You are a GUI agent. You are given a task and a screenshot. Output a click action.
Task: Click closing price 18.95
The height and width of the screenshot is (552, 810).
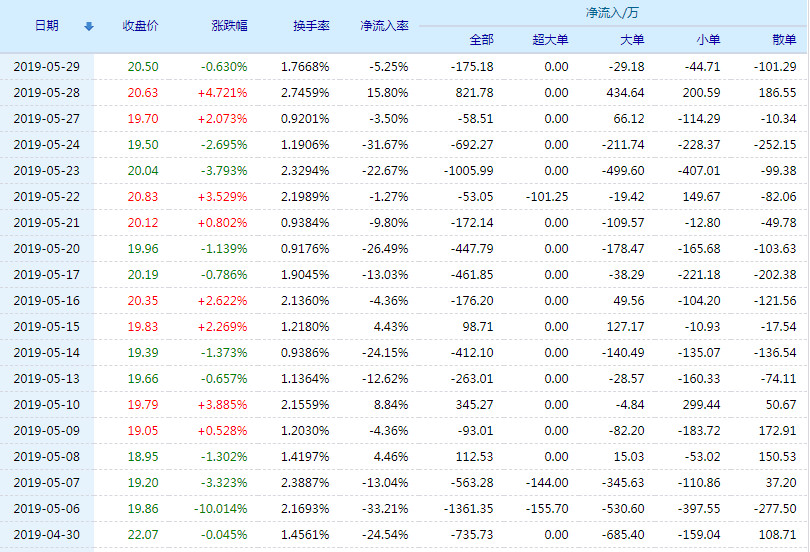click(143, 456)
